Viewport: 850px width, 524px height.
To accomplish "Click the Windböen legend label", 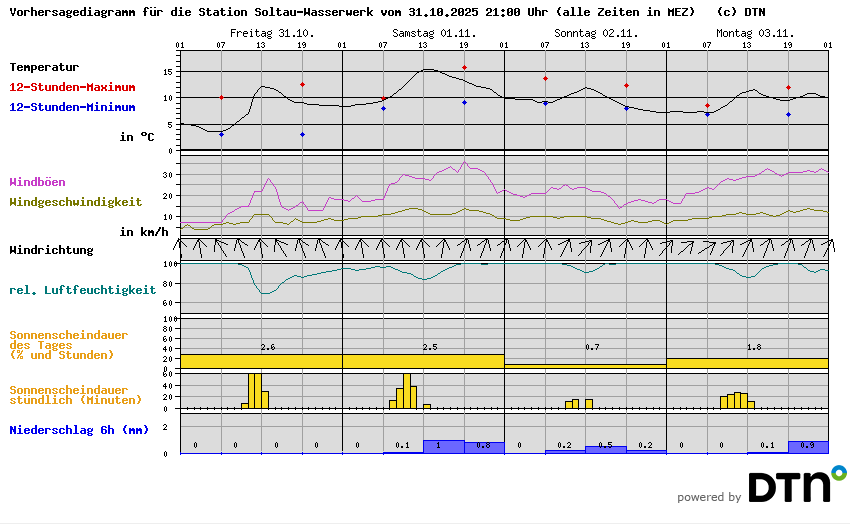I will tap(37, 182).
